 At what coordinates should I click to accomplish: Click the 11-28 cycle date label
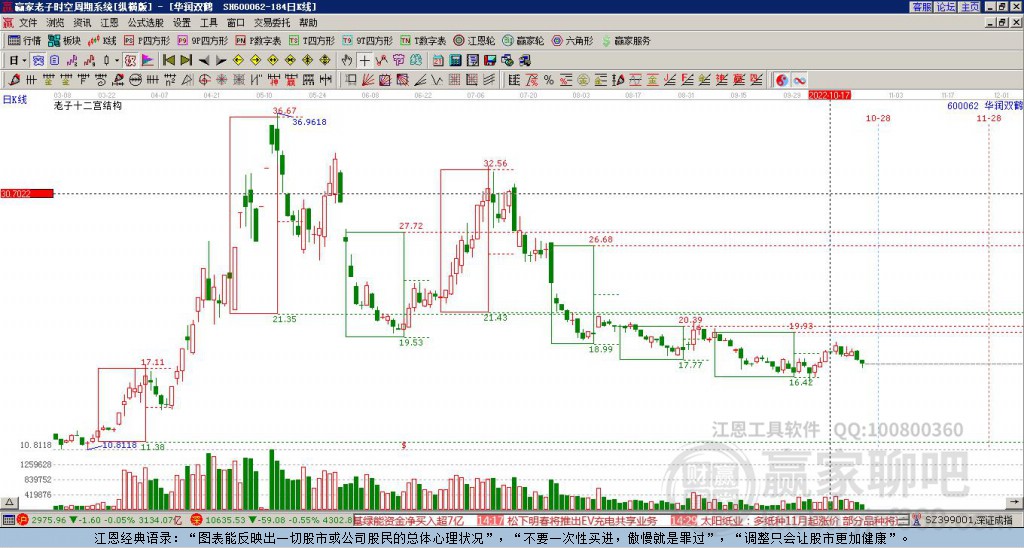coord(989,118)
